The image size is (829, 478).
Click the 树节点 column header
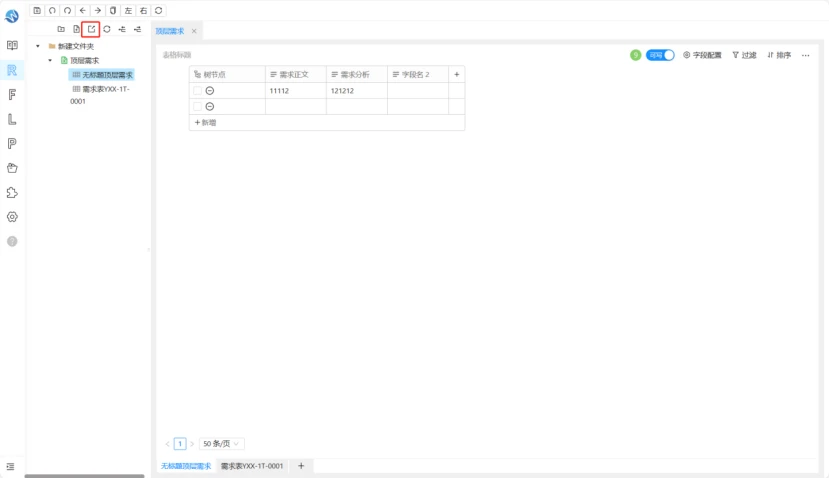(x=227, y=75)
